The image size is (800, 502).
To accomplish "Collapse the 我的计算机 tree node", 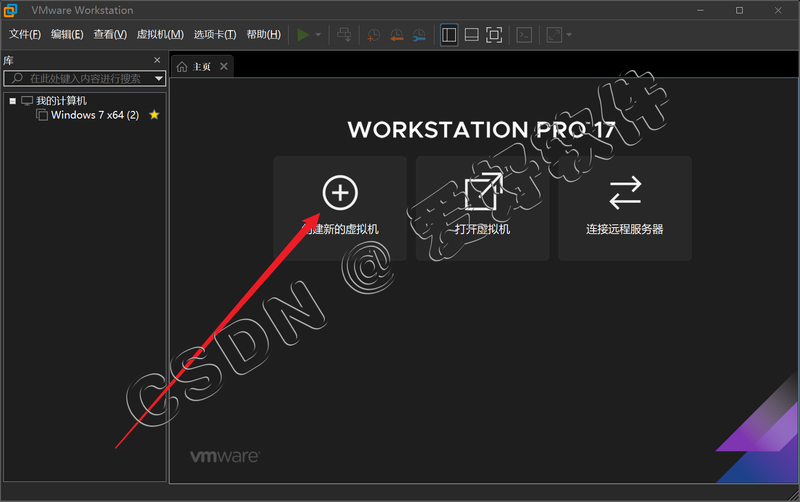I will click(13, 101).
